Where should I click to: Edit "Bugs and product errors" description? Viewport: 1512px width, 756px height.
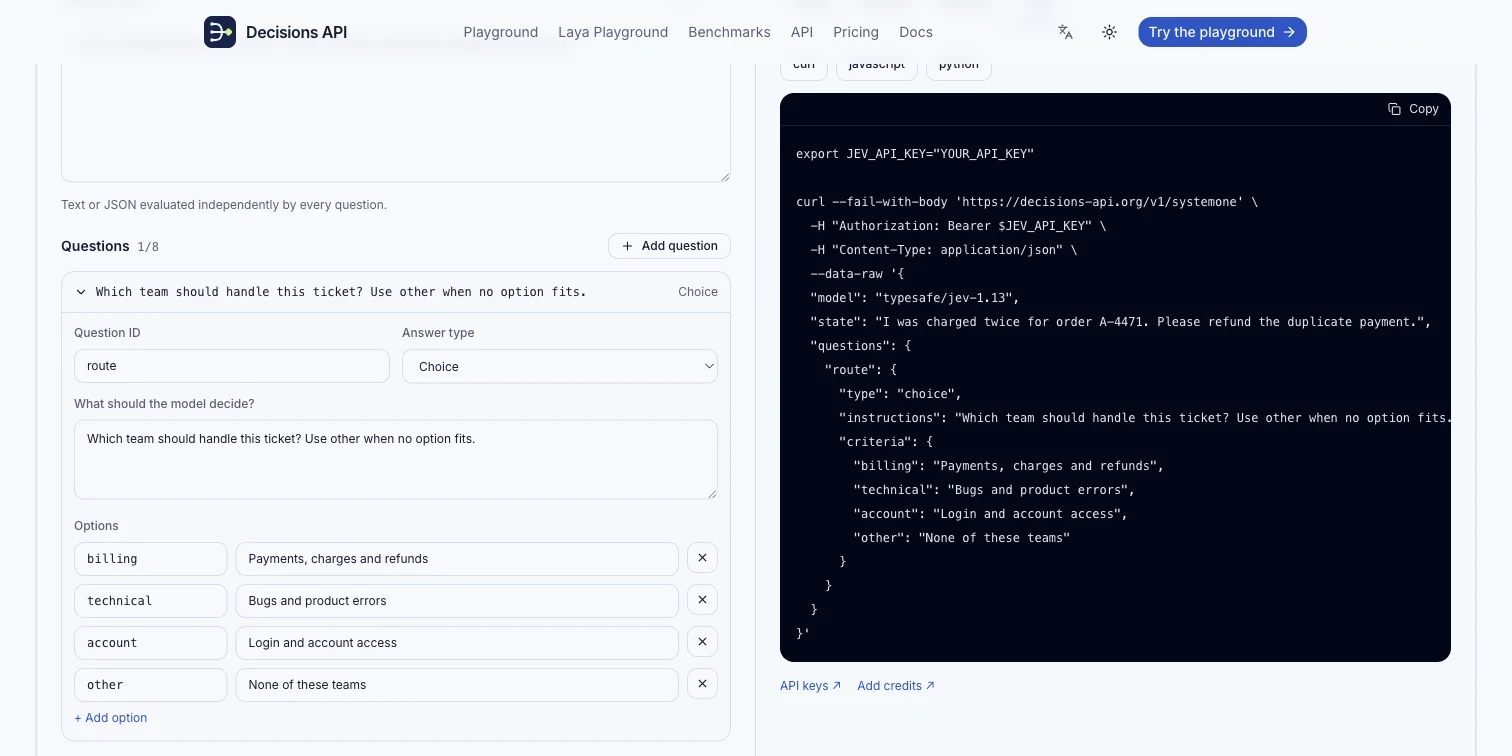457,601
